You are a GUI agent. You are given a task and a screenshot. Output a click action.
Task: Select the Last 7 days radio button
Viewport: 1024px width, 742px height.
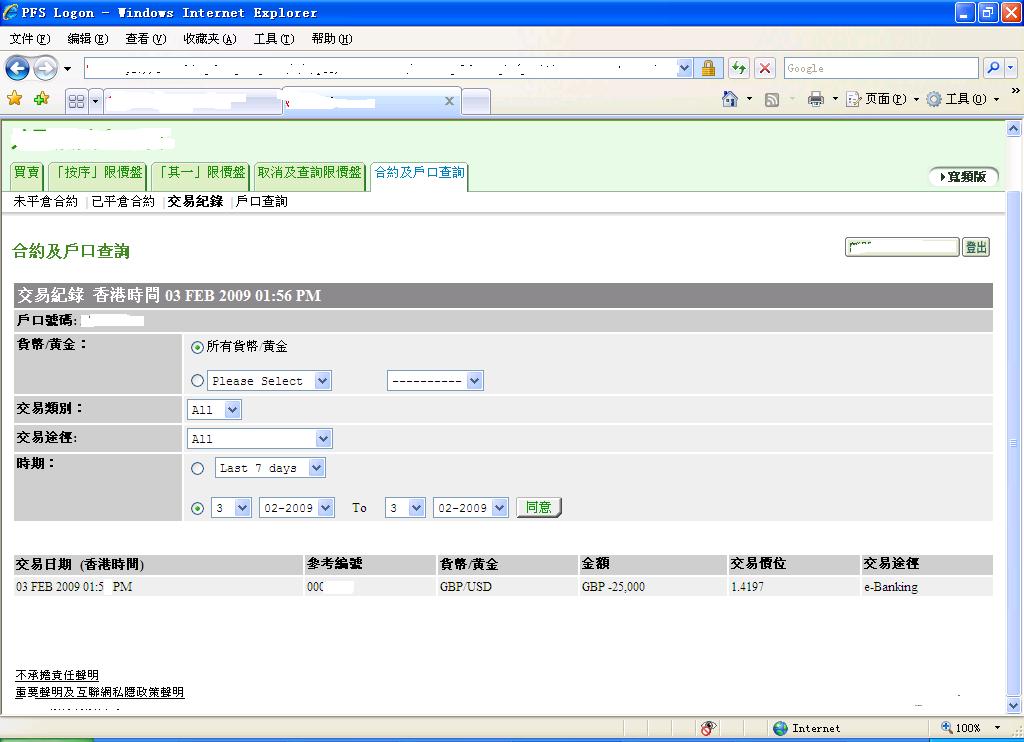(x=197, y=468)
